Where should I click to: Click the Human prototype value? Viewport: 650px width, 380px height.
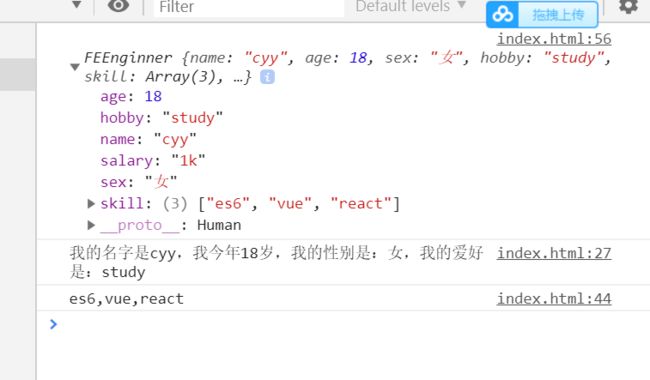[x=219, y=225]
